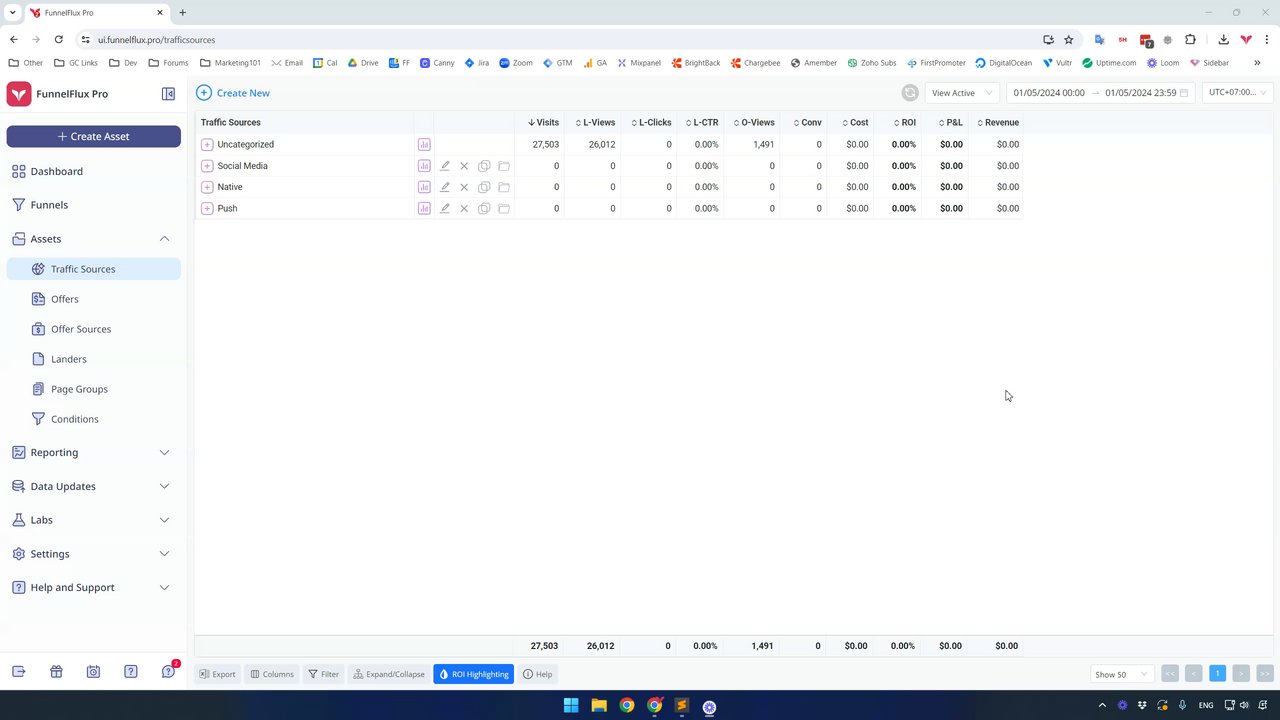Open Page Groups in the sidebar

pyautogui.click(x=94, y=389)
